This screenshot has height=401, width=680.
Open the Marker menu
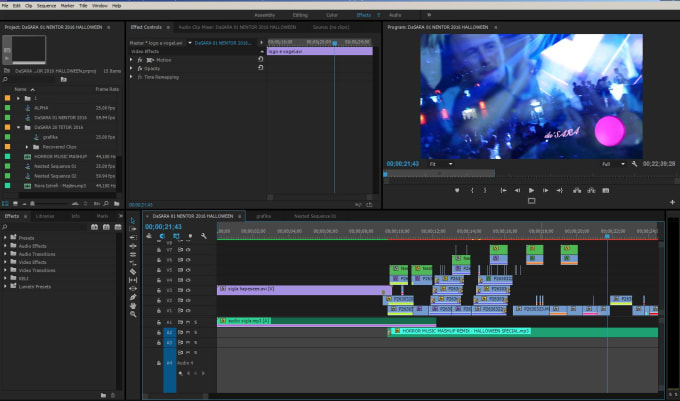click(67, 6)
